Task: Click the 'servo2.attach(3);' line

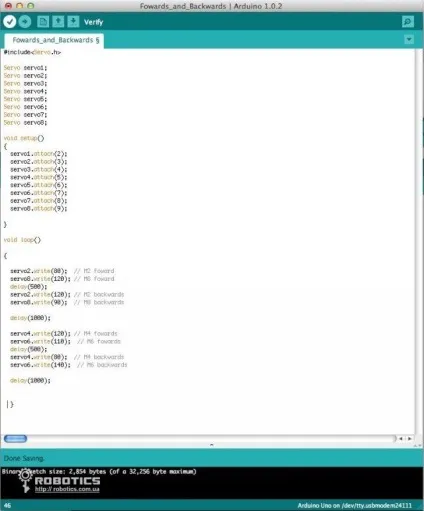Action: pyautogui.click(x=39, y=162)
